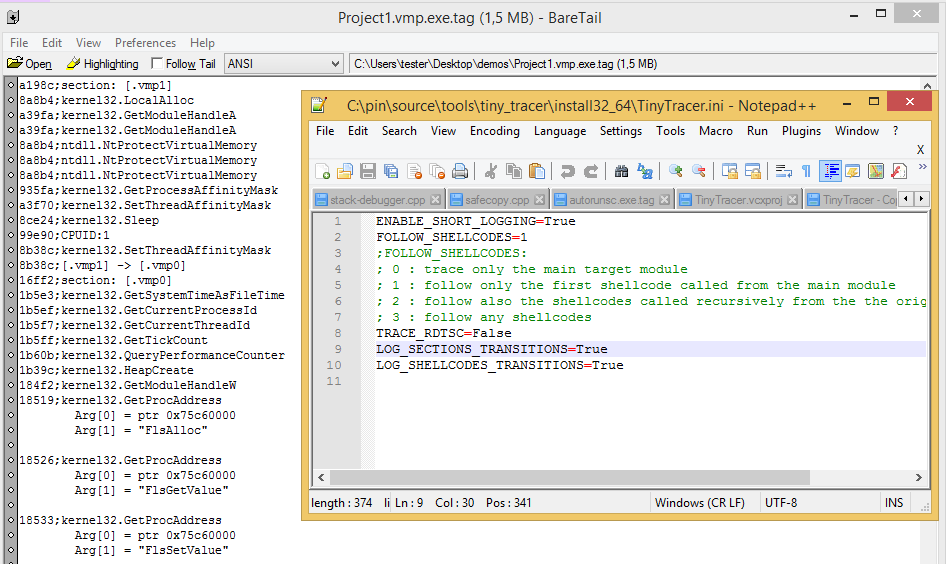Click the Save icon in Notepad++ toolbar

[x=368, y=171]
